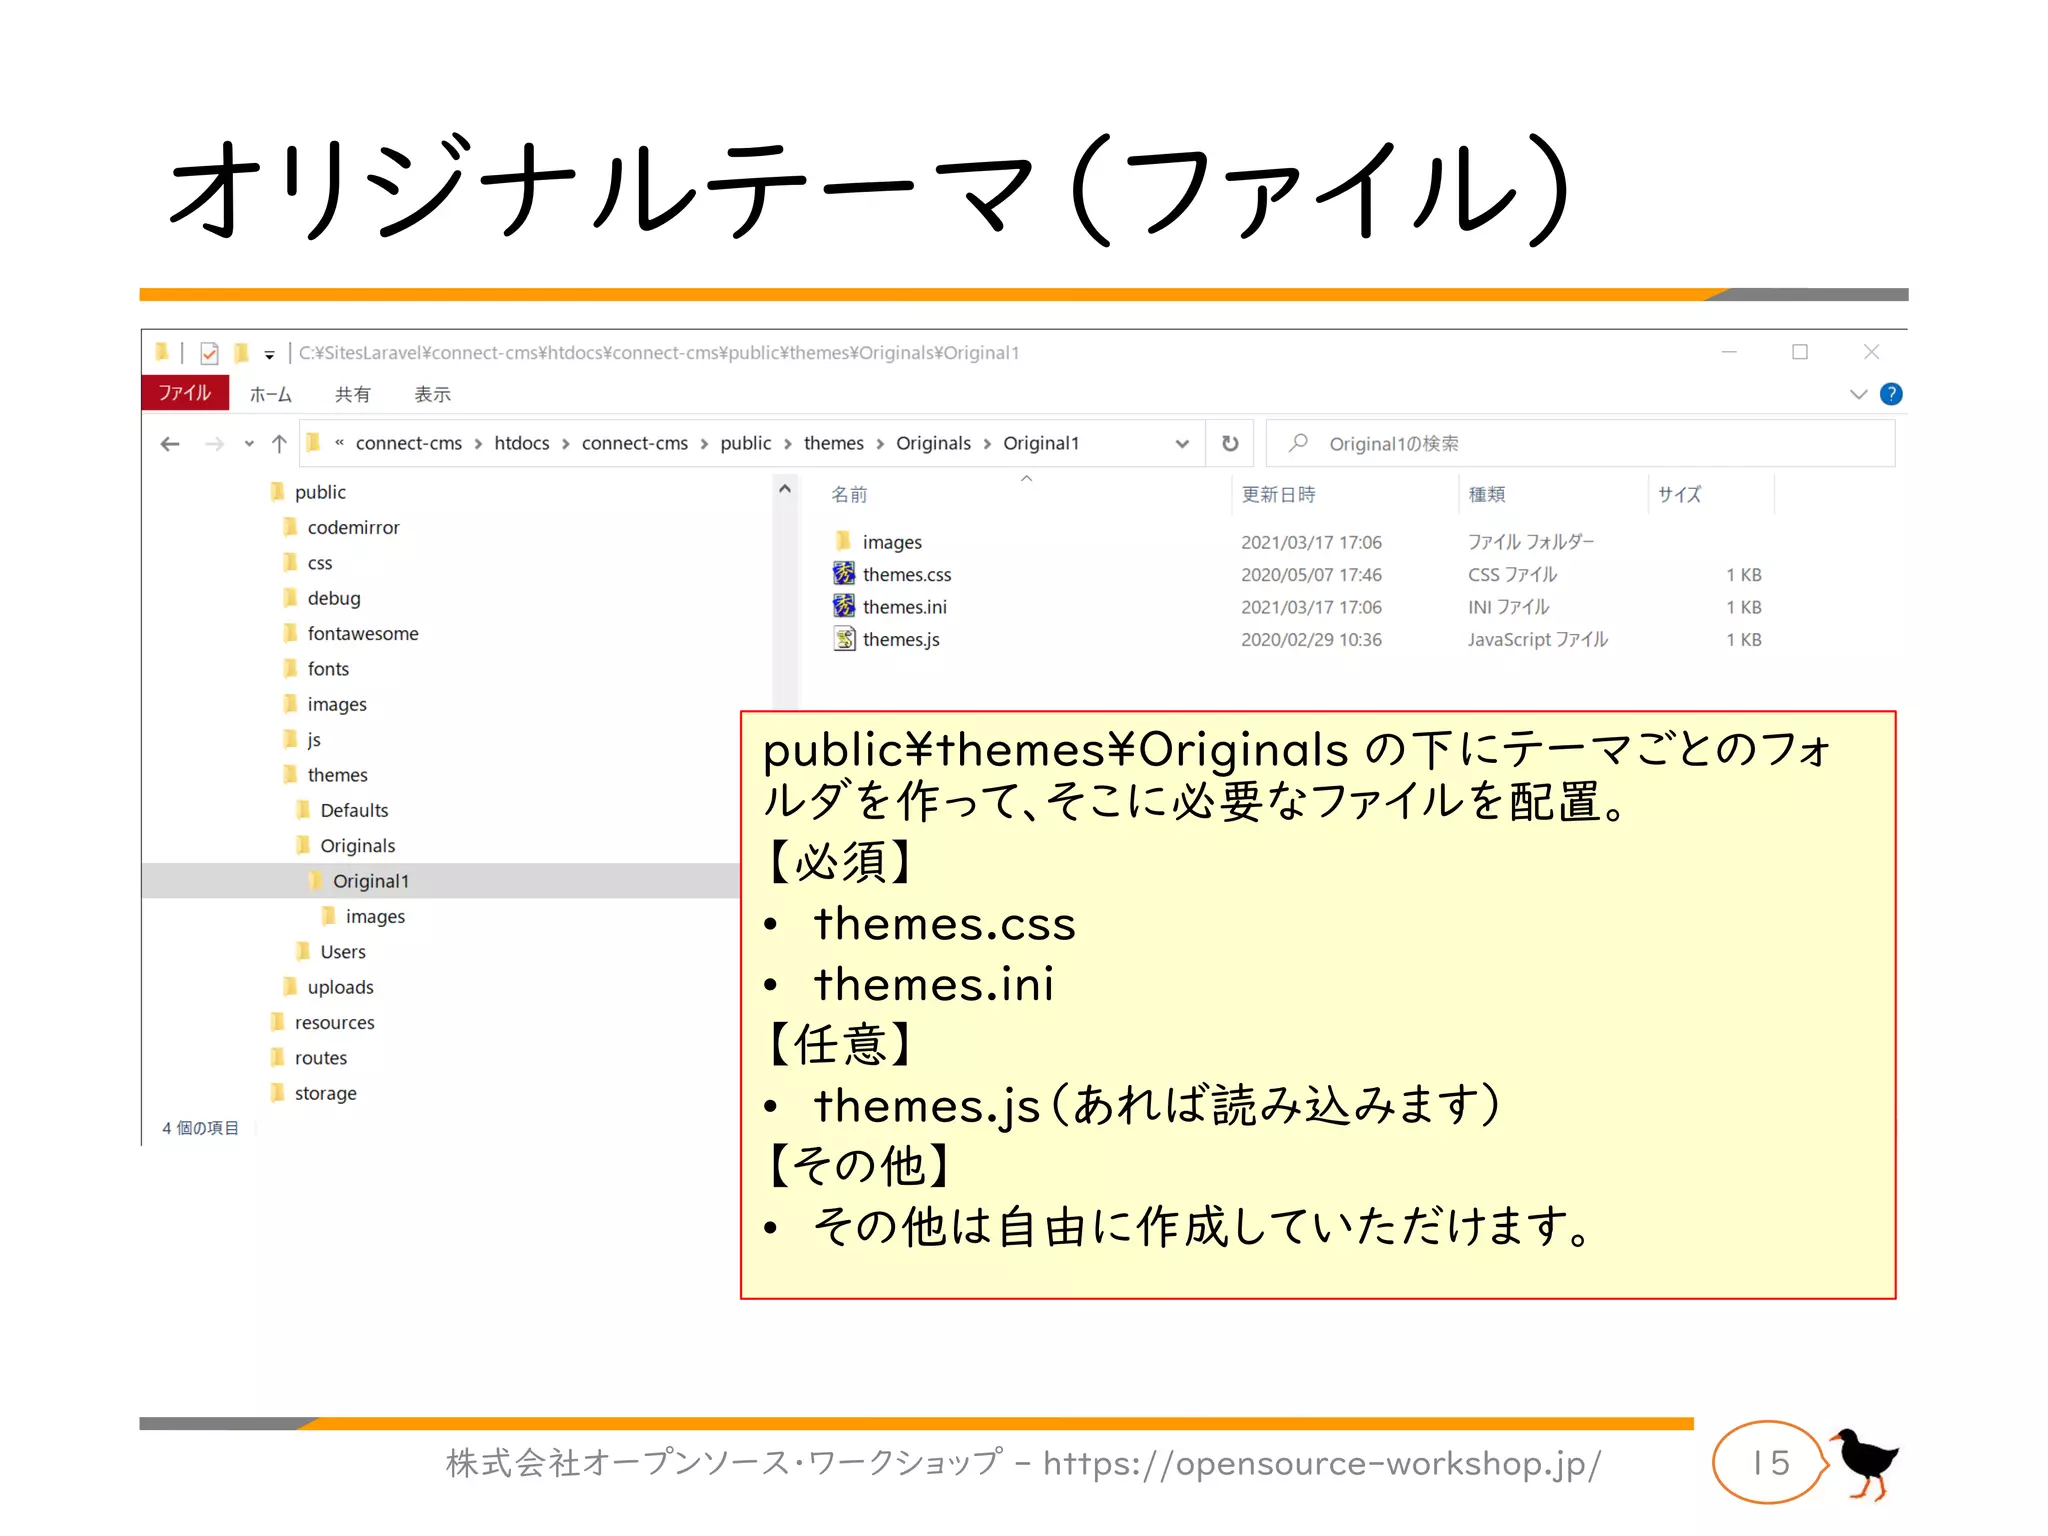Select the themes.js file icon
This screenshot has width=2048, height=1536.
844,638
